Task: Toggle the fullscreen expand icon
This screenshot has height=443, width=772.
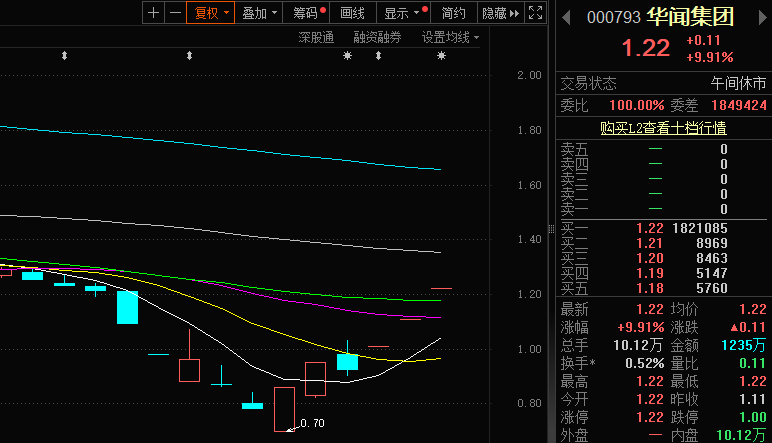Action: (x=537, y=13)
